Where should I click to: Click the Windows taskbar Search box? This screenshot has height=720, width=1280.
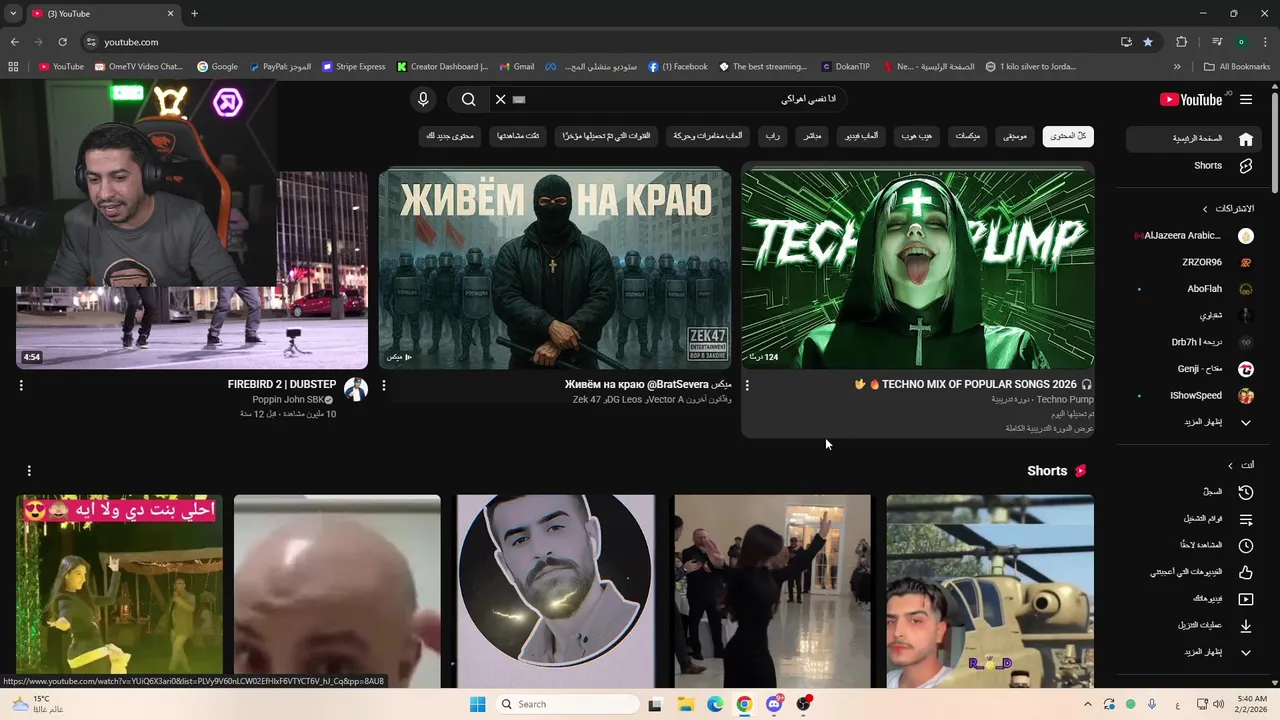coord(568,704)
